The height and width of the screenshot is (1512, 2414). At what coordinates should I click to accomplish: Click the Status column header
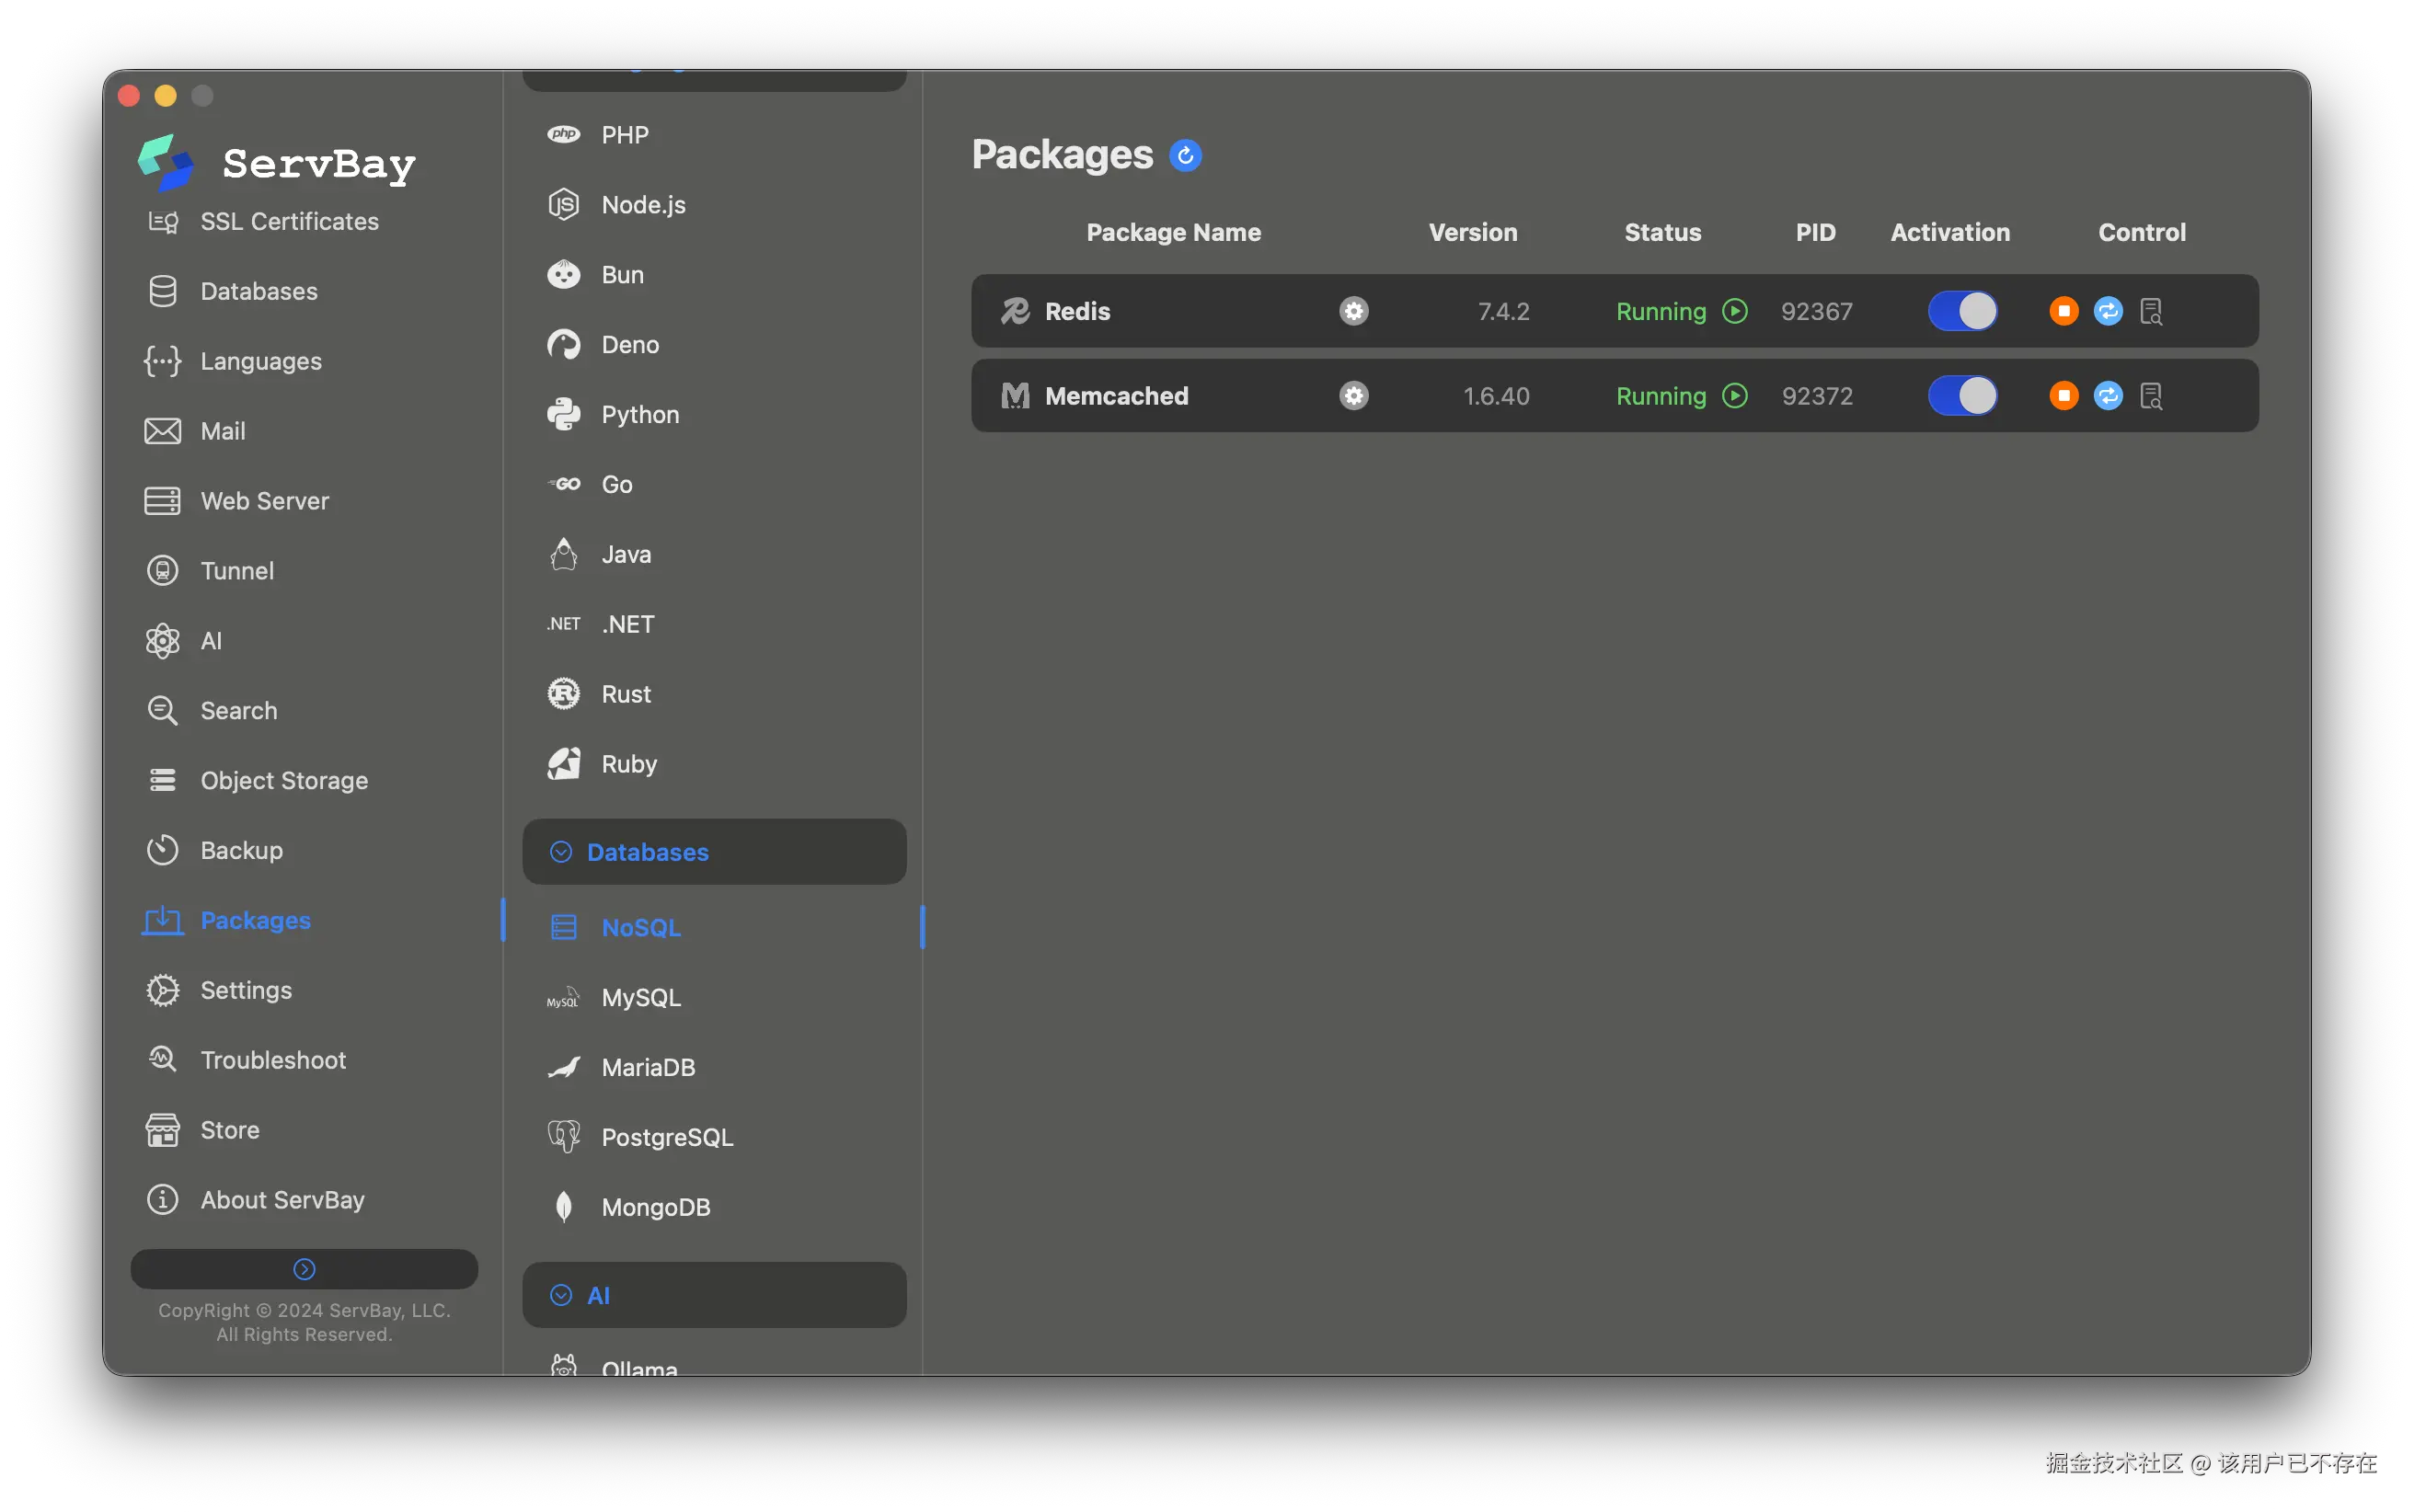[1662, 232]
